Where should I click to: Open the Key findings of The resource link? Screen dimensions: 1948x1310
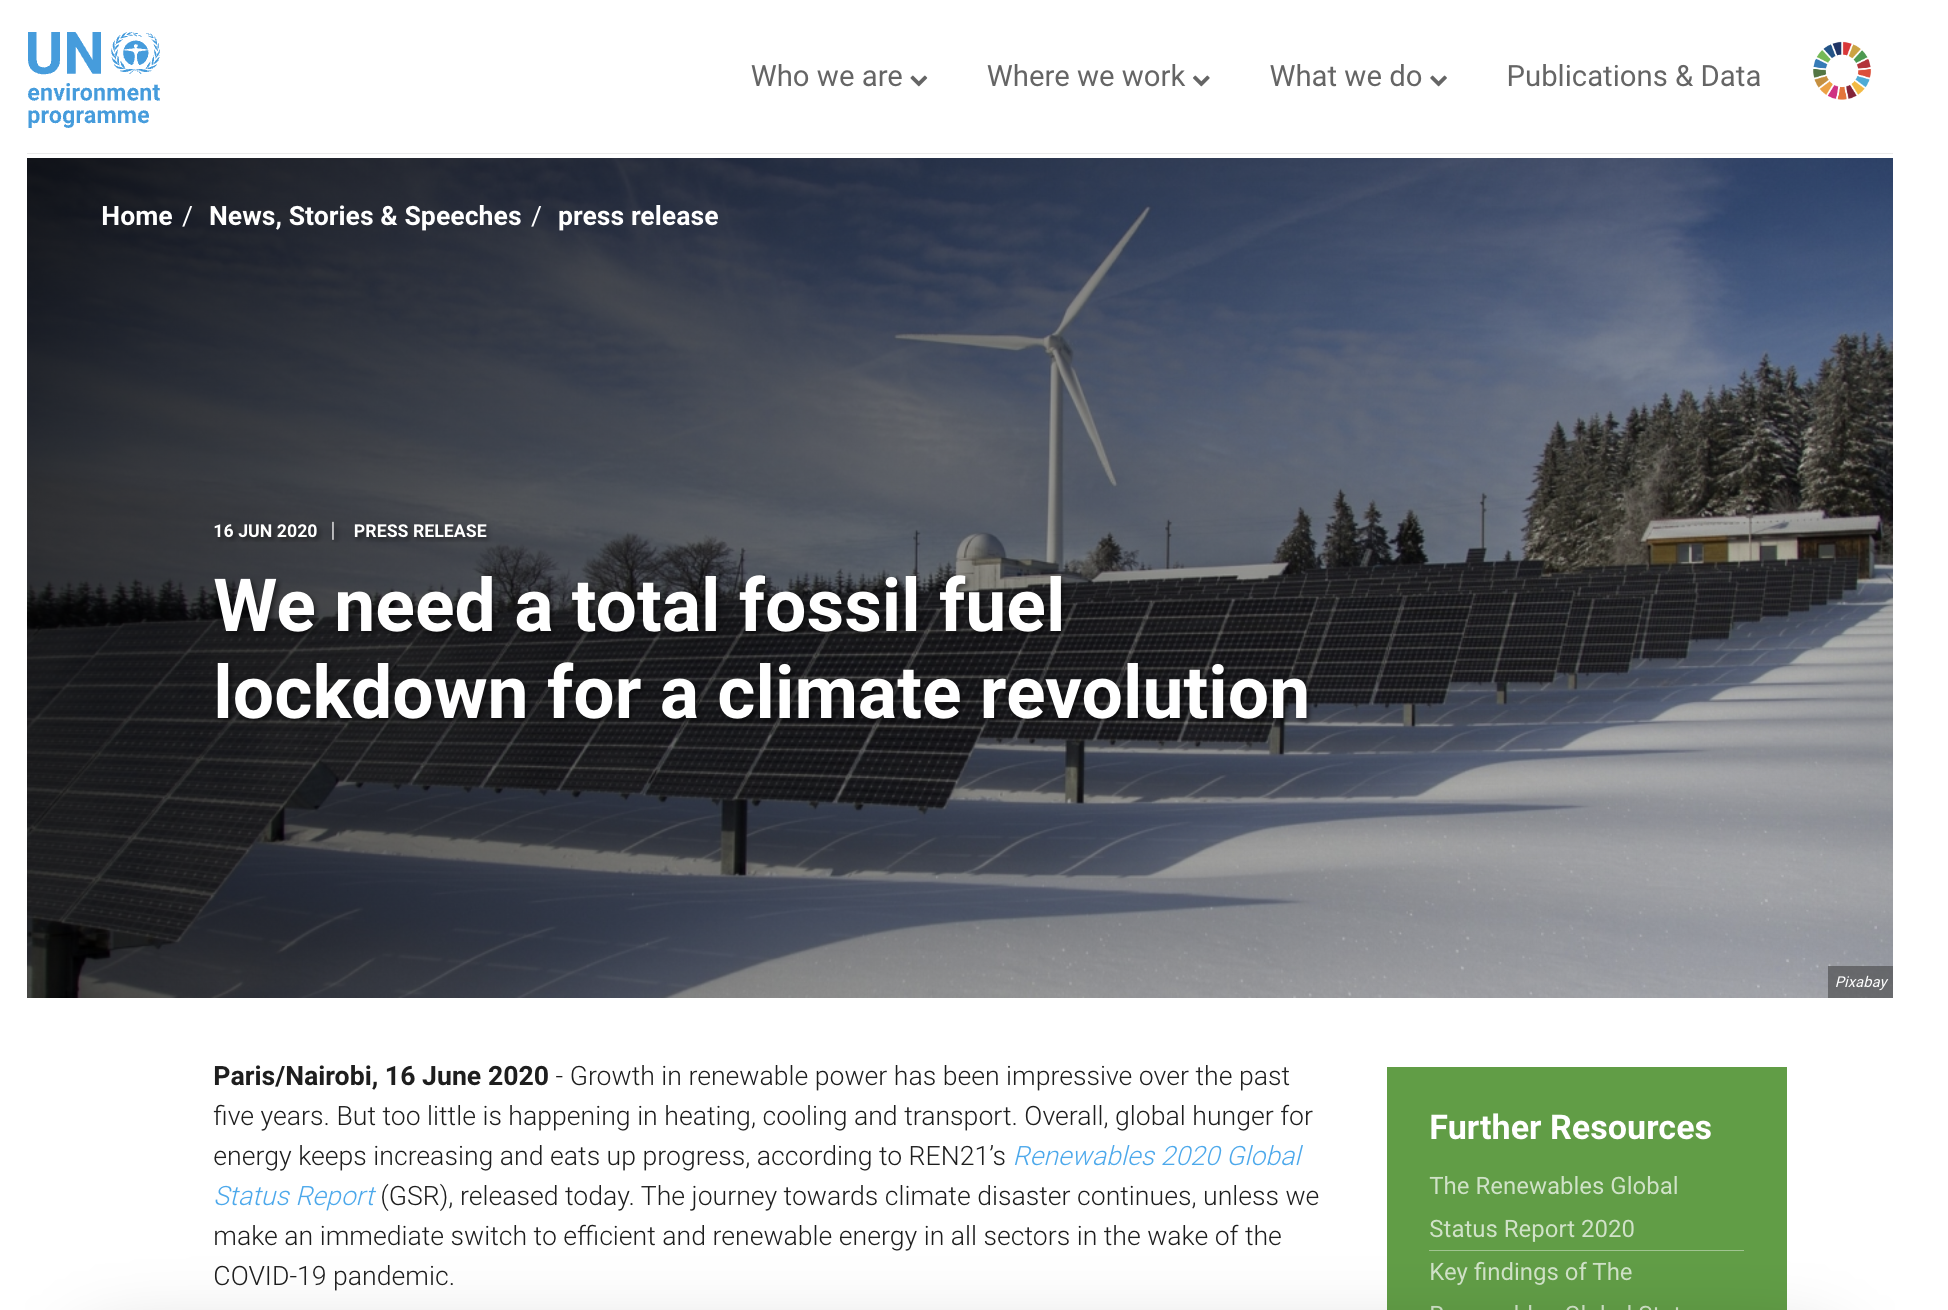[x=1530, y=1272]
